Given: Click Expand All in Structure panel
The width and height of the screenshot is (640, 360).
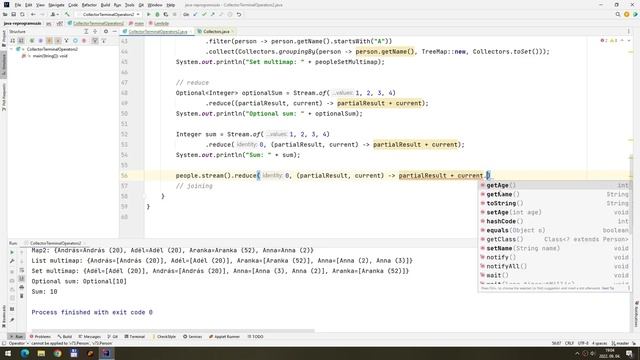Looking at the screenshot, I should click(86, 31).
